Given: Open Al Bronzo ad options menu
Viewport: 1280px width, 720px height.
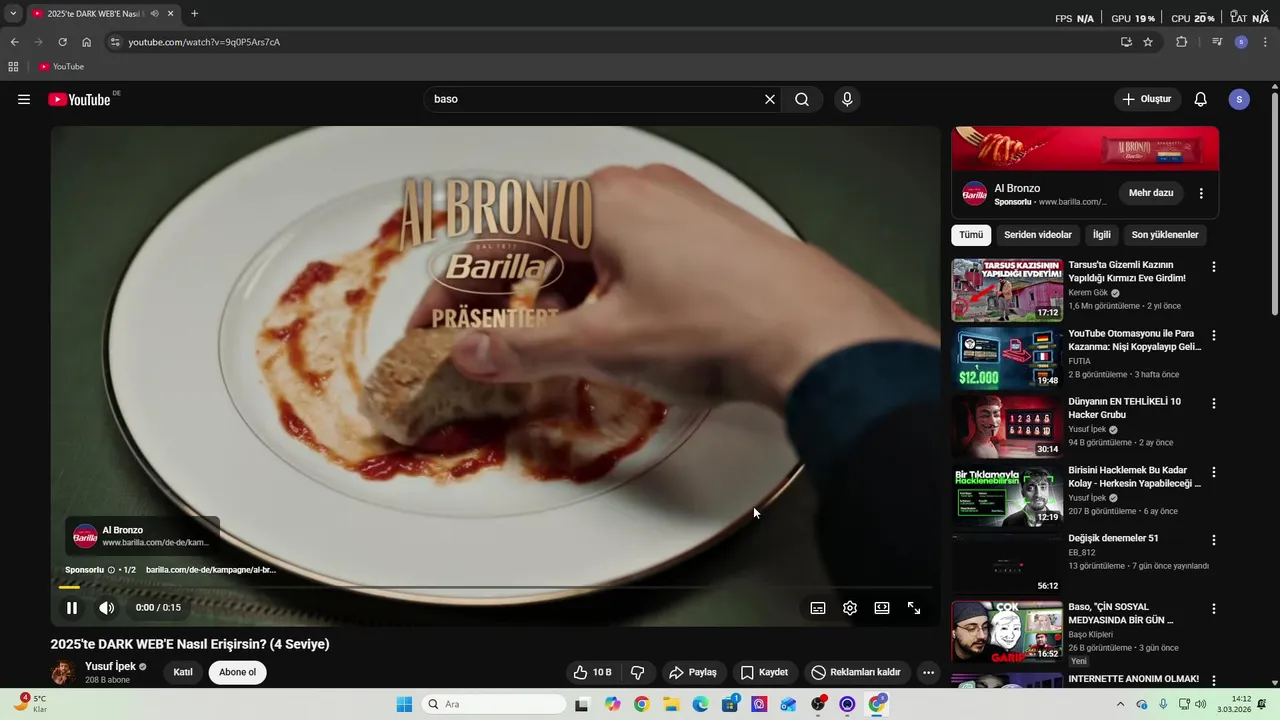Looking at the screenshot, I should 1201,193.
